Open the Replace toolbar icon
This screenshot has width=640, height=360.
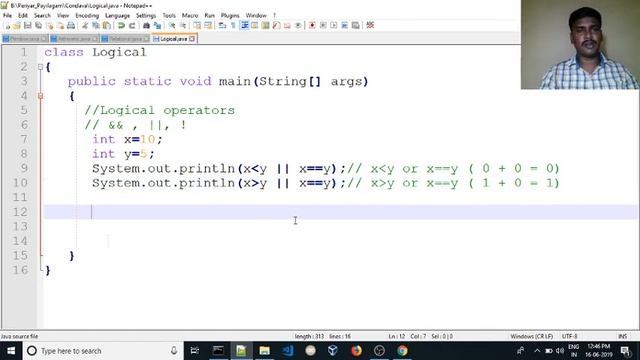click(x=157, y=25)
